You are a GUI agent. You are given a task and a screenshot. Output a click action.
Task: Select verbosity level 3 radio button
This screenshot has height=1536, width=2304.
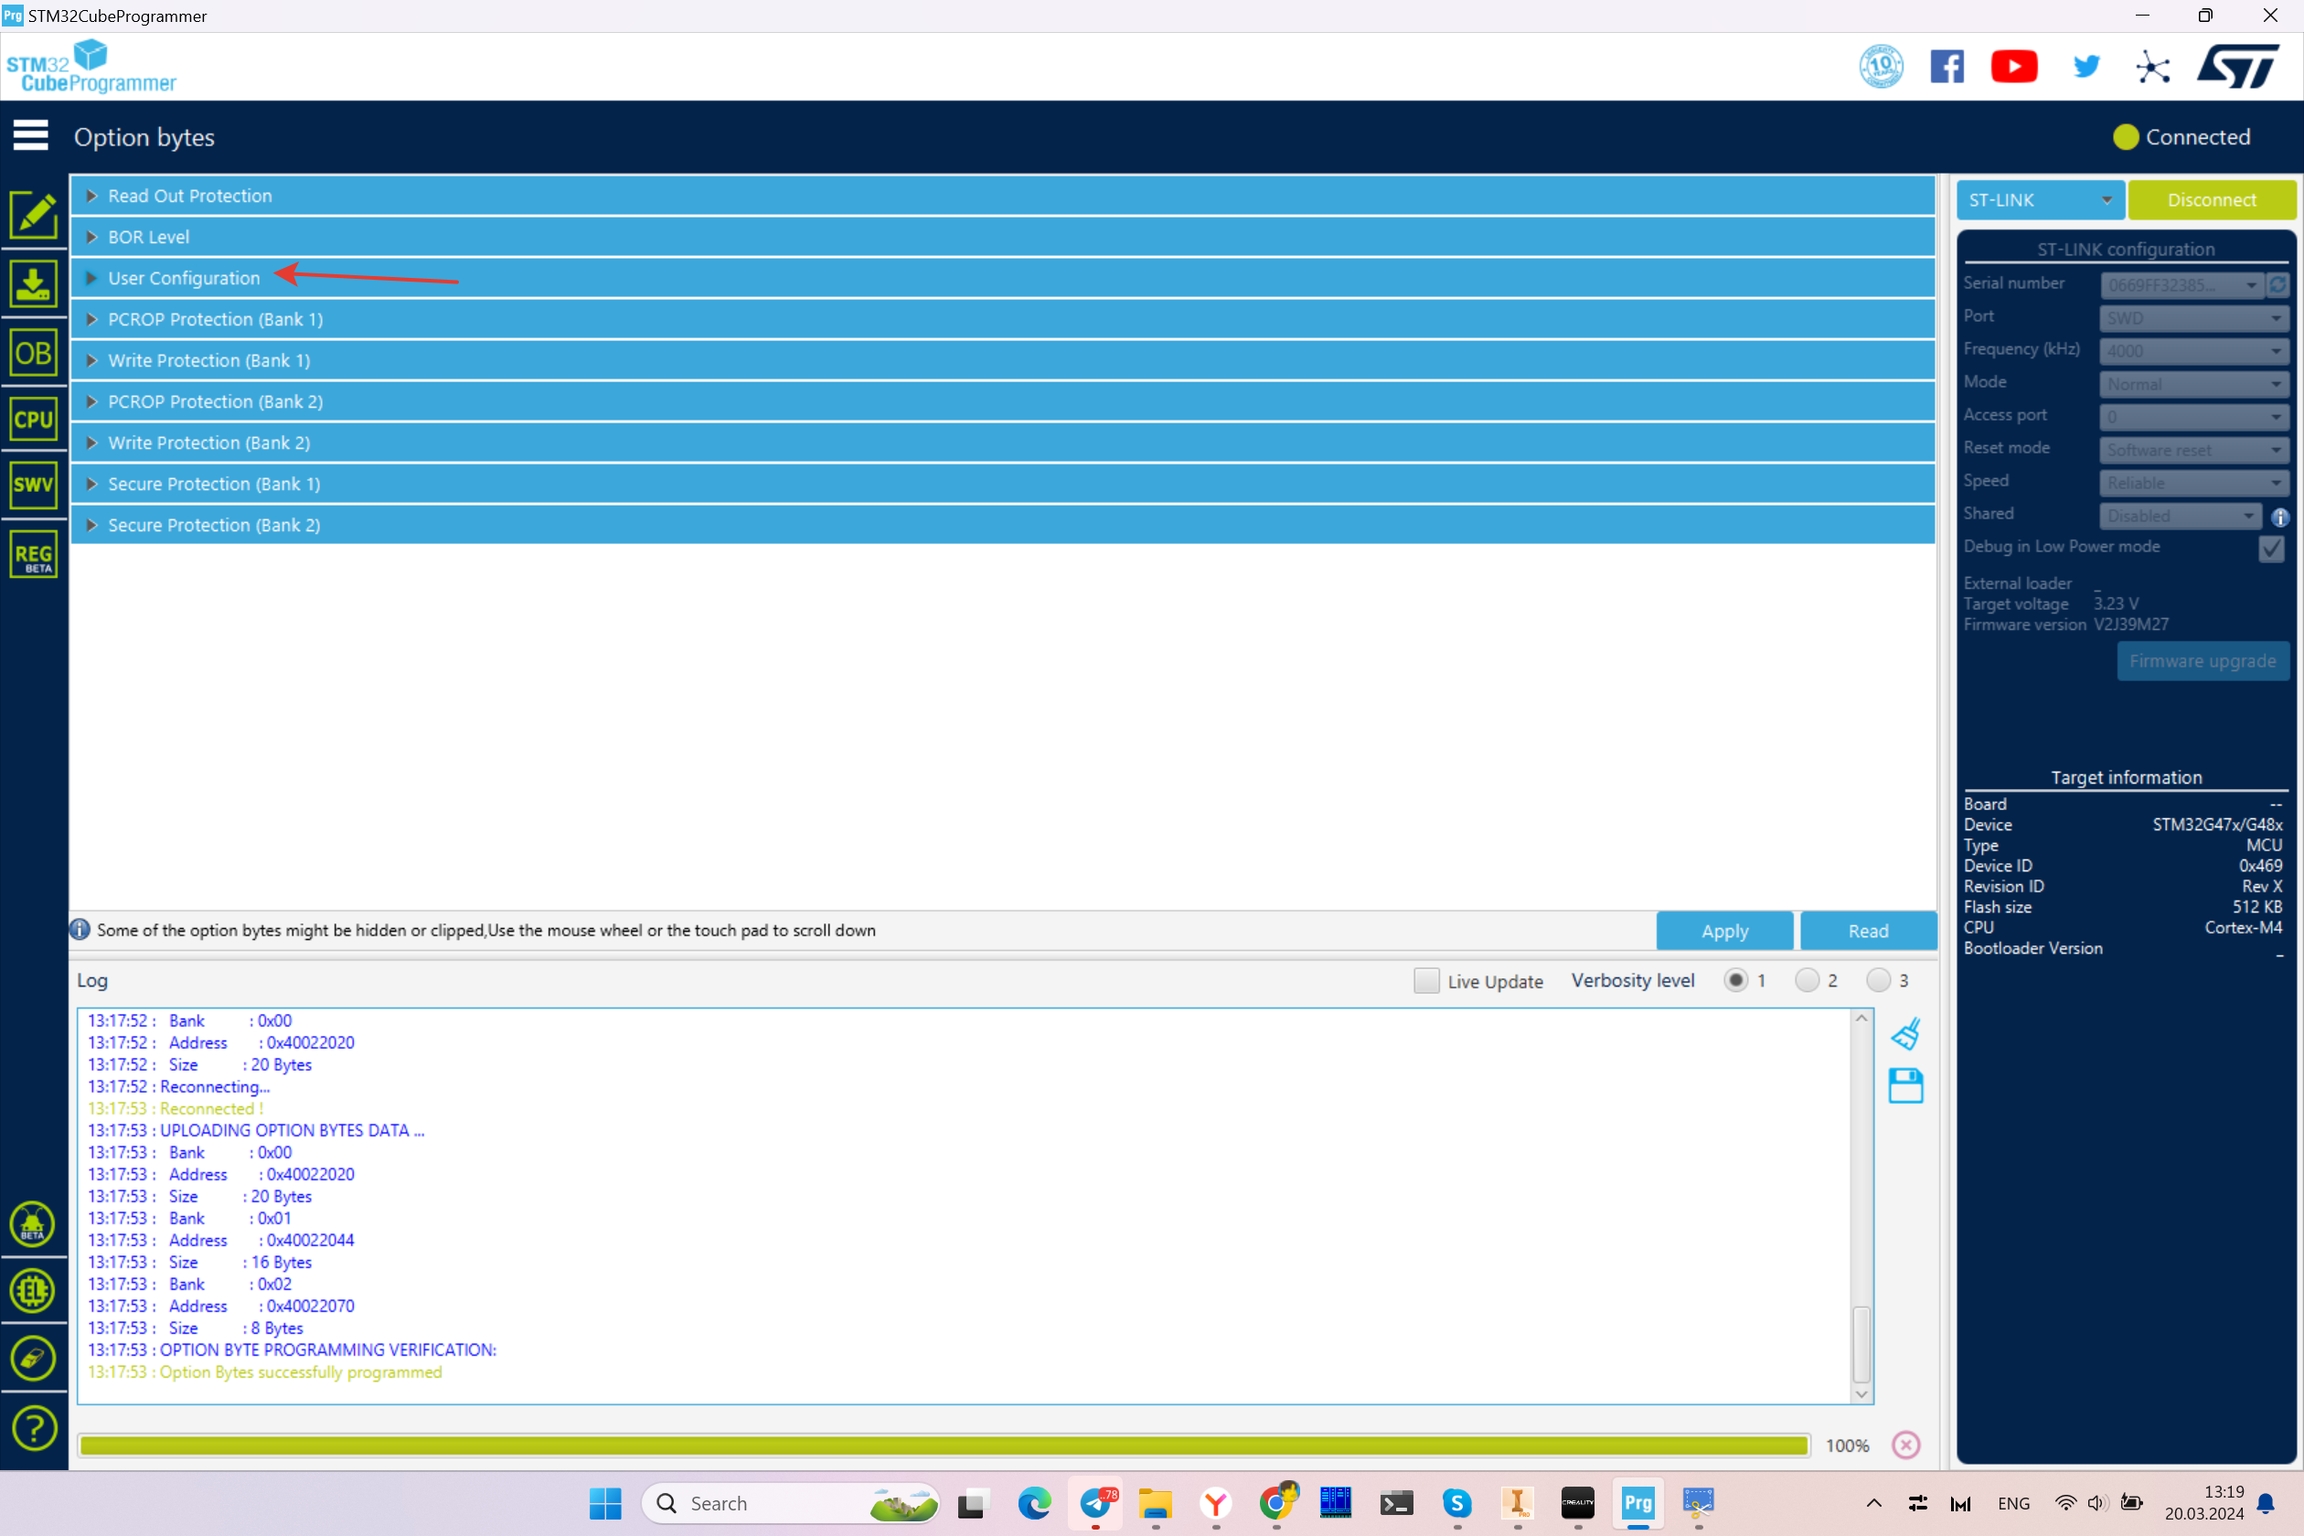click(x=1878, y=981)
